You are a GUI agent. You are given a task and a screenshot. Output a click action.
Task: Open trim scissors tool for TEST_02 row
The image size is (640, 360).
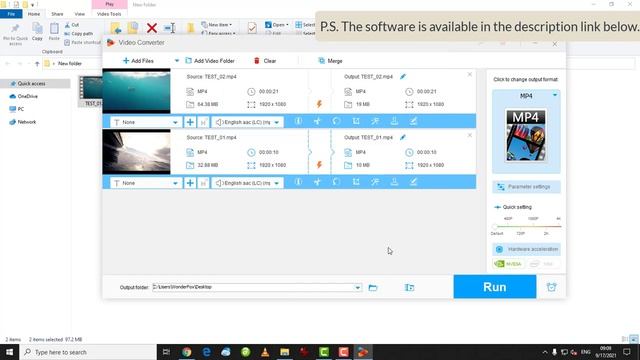pyautogui.click(x=318, y=121)
